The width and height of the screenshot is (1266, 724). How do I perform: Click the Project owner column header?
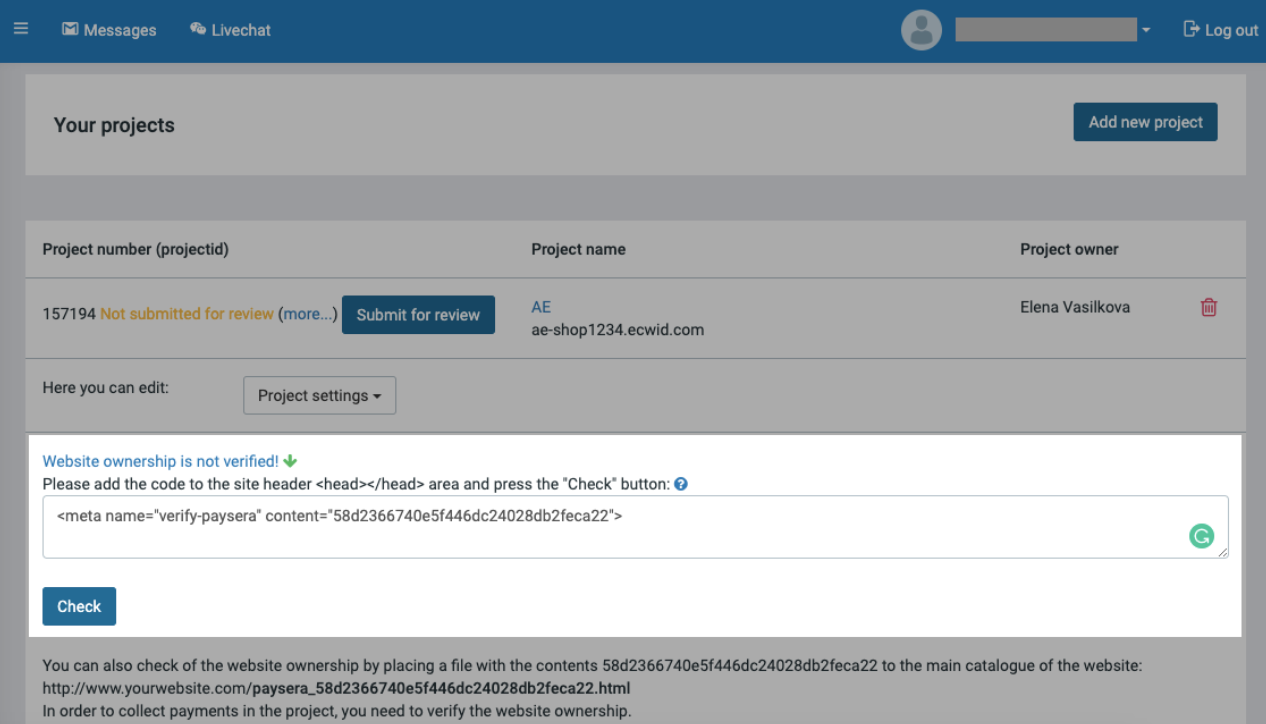click(x=1069, y=249)
